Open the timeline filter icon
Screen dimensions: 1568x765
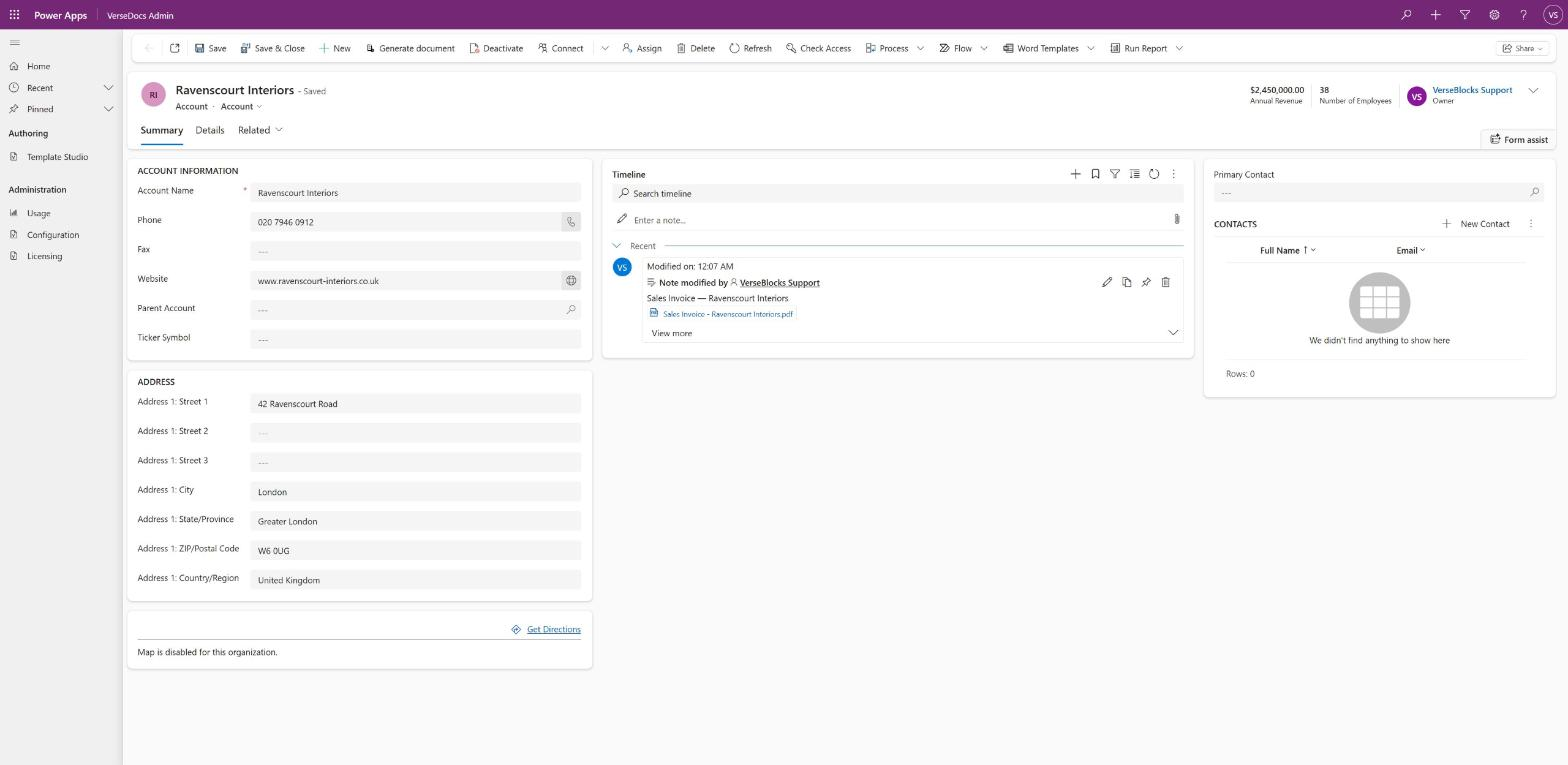point(1115,174)
